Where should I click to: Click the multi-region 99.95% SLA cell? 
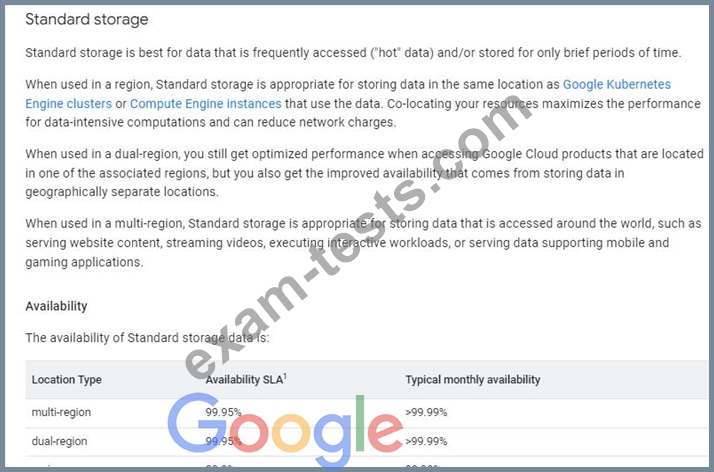[223, 412]
